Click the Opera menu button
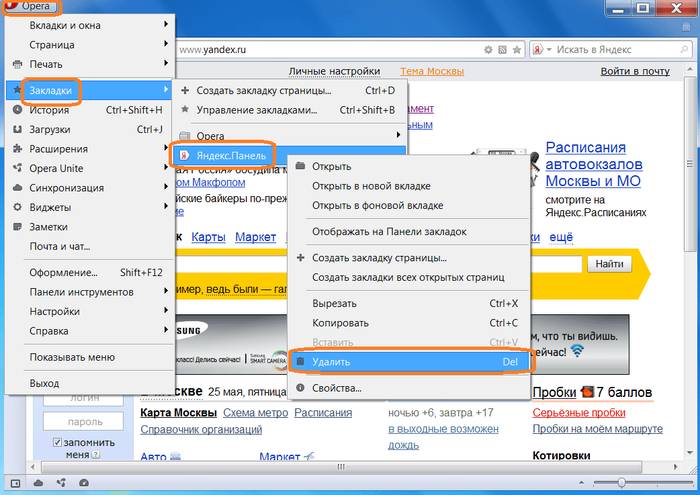Screen dimensions: 700x495 tap(32, 7)
